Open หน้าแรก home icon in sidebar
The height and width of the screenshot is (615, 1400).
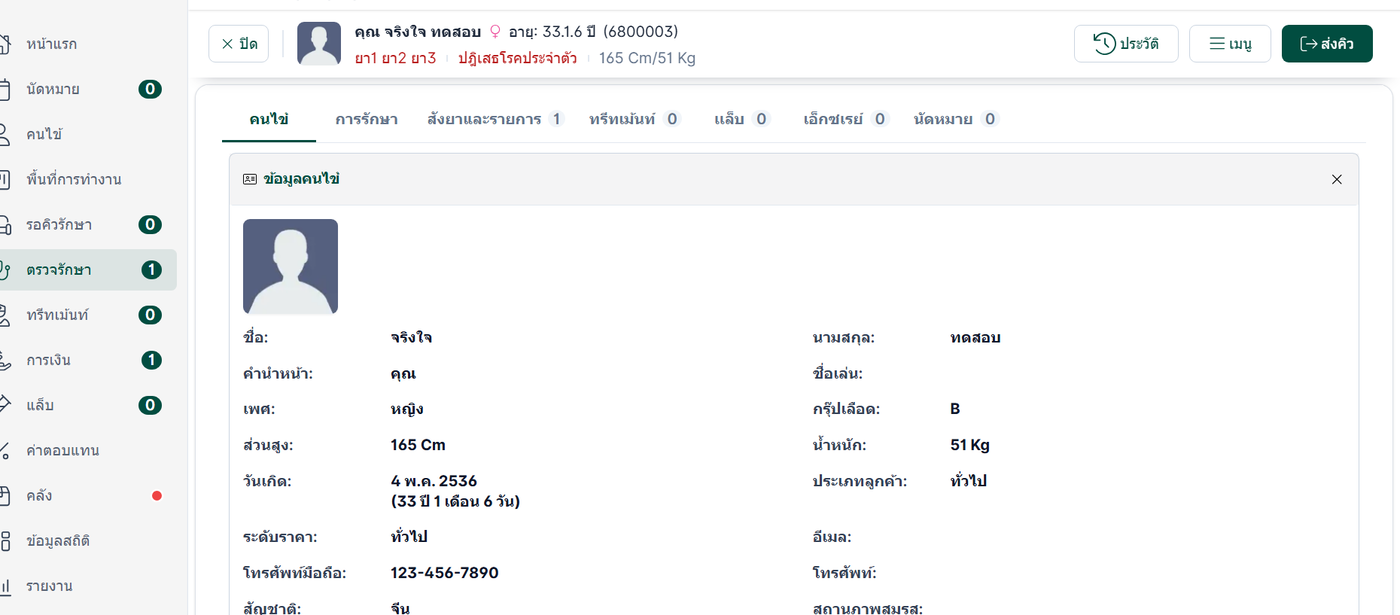(6, 44)
